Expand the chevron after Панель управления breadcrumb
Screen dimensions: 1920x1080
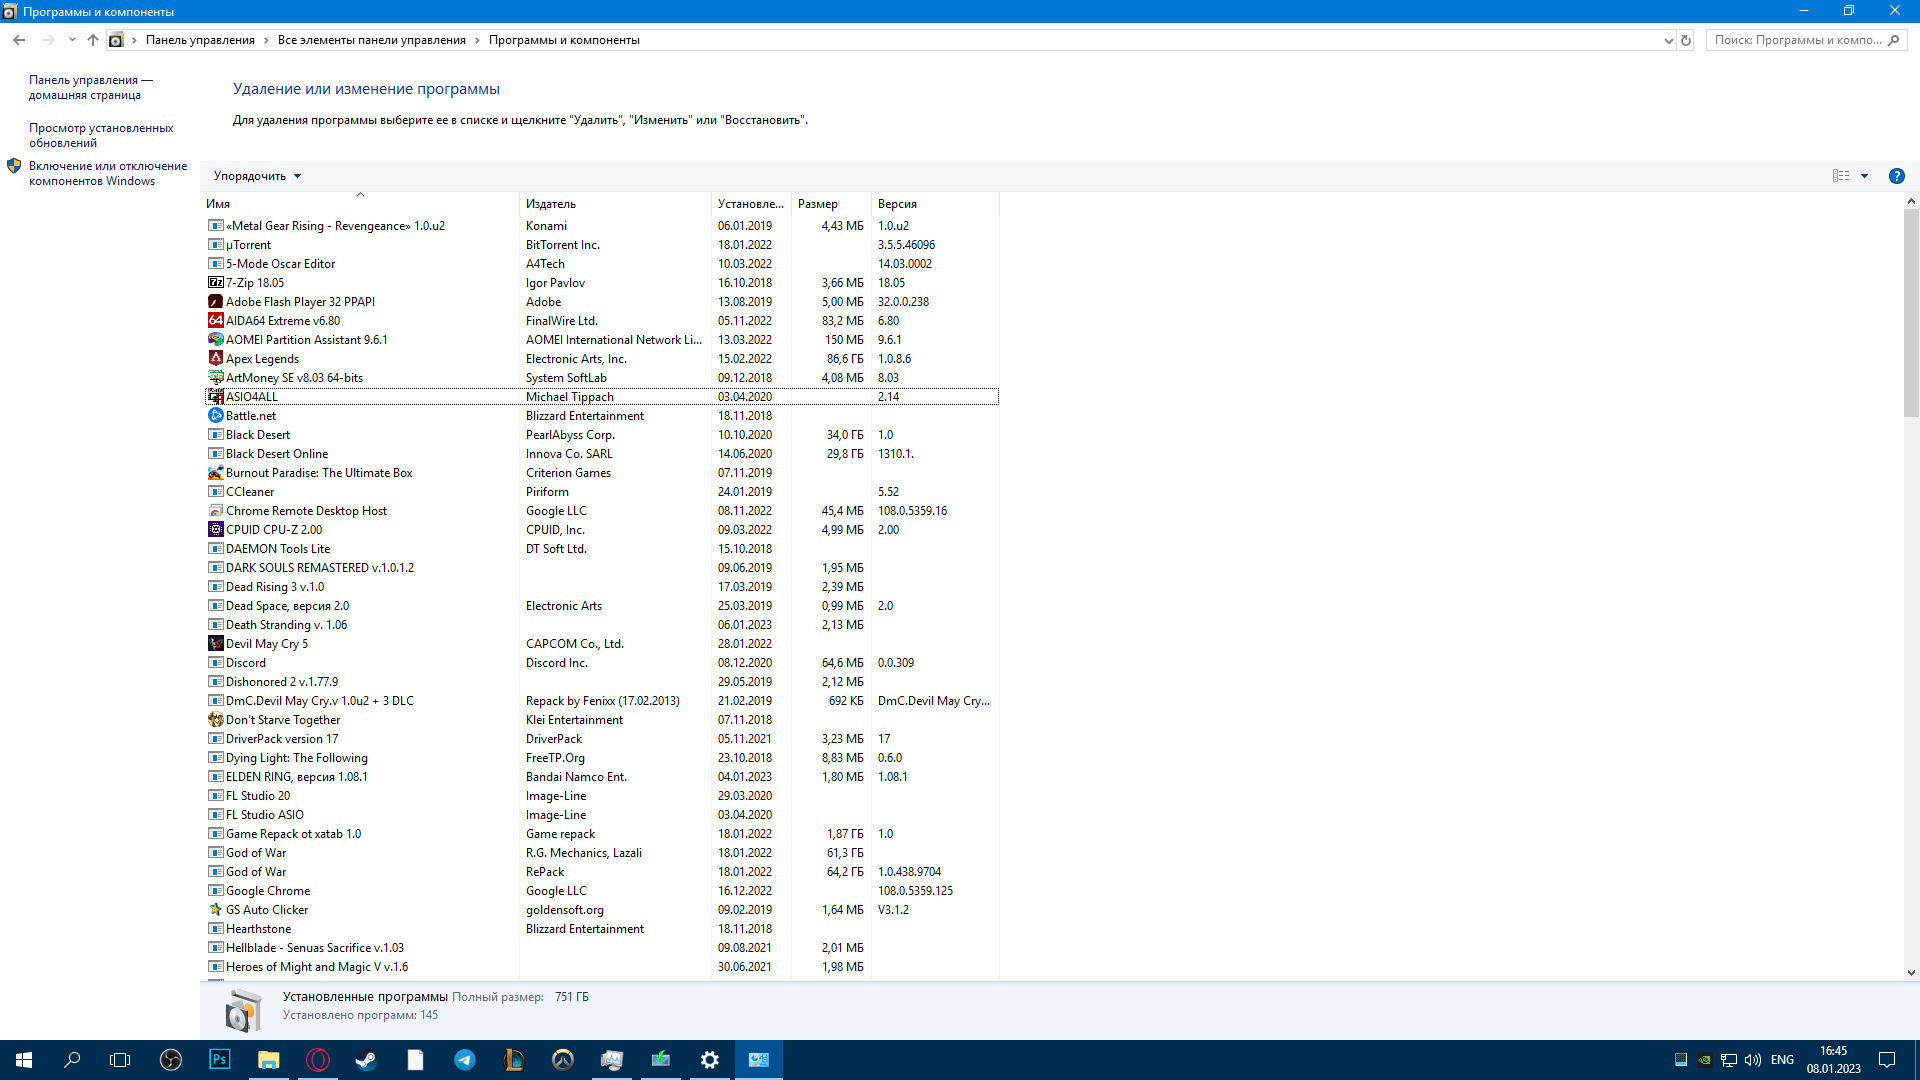[x=266, y=40]
